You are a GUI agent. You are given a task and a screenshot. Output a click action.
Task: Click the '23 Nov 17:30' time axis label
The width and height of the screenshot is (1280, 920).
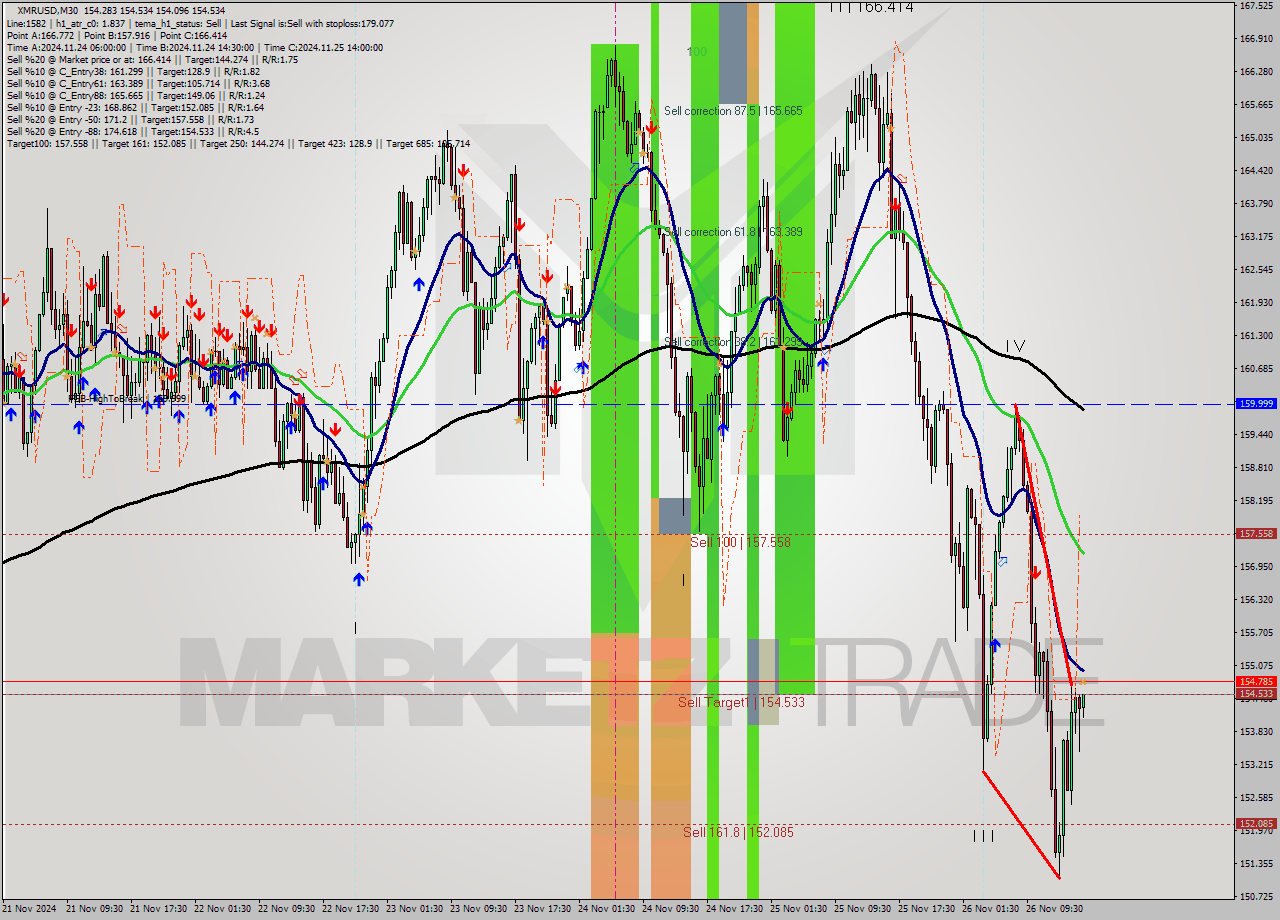pyautogui.click(x=542, y=909)
